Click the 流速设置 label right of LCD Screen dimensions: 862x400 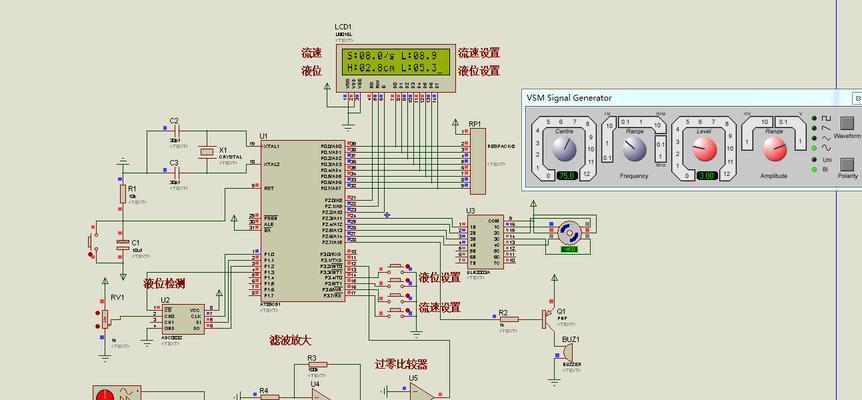click(479, 53)
